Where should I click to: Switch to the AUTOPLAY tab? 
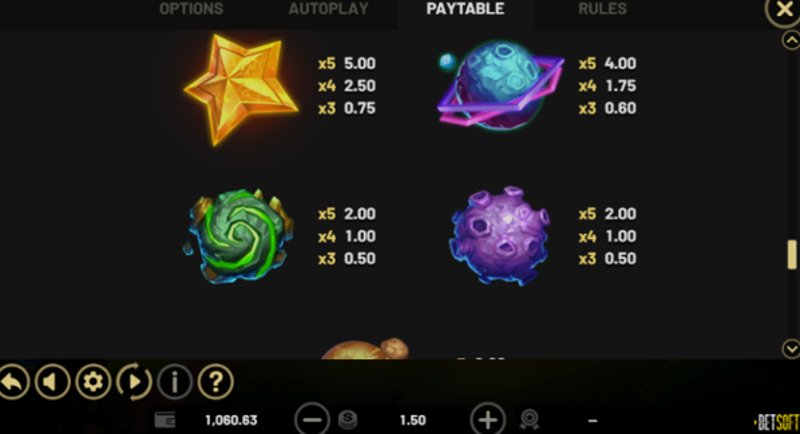pyautogui.click(x=329, y=9)
